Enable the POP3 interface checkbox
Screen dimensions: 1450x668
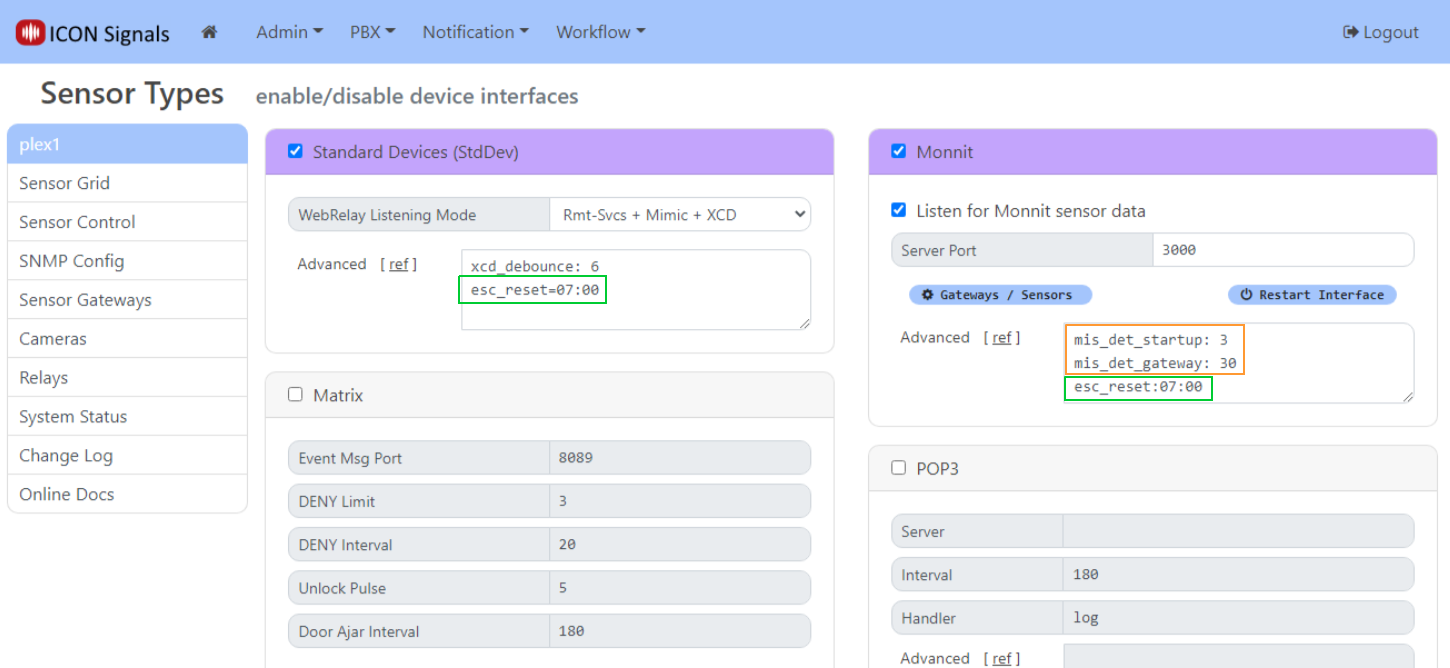[898, 467]
